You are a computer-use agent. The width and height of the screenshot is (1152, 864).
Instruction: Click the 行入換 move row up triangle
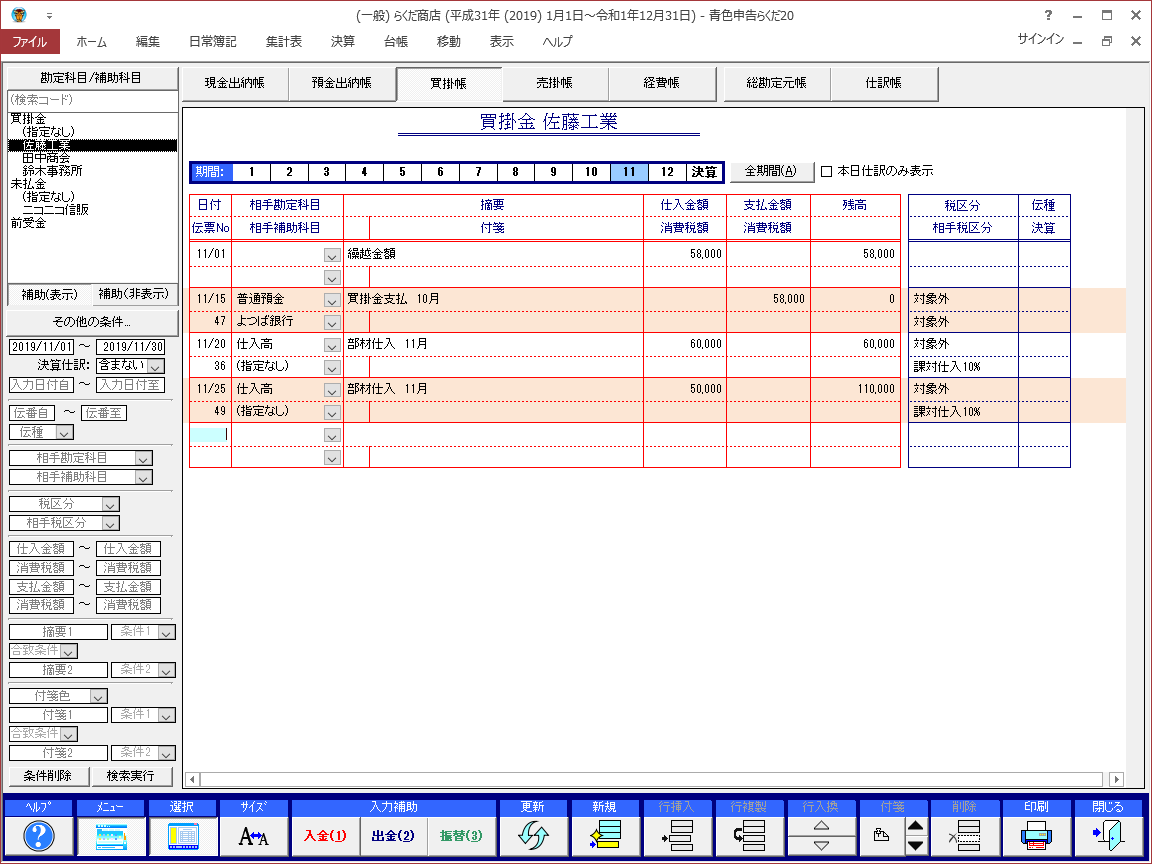click(x=821, y=827)
